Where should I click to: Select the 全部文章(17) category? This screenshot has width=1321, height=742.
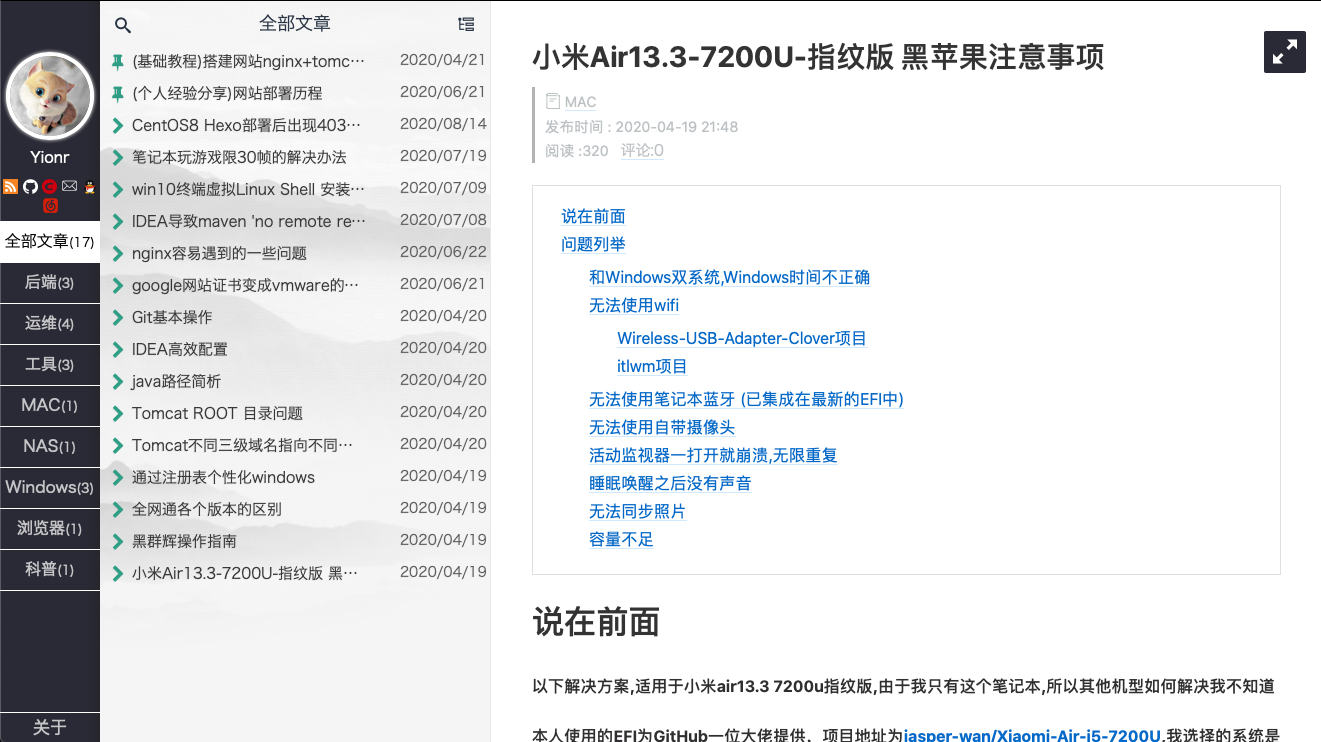point(50,241)
